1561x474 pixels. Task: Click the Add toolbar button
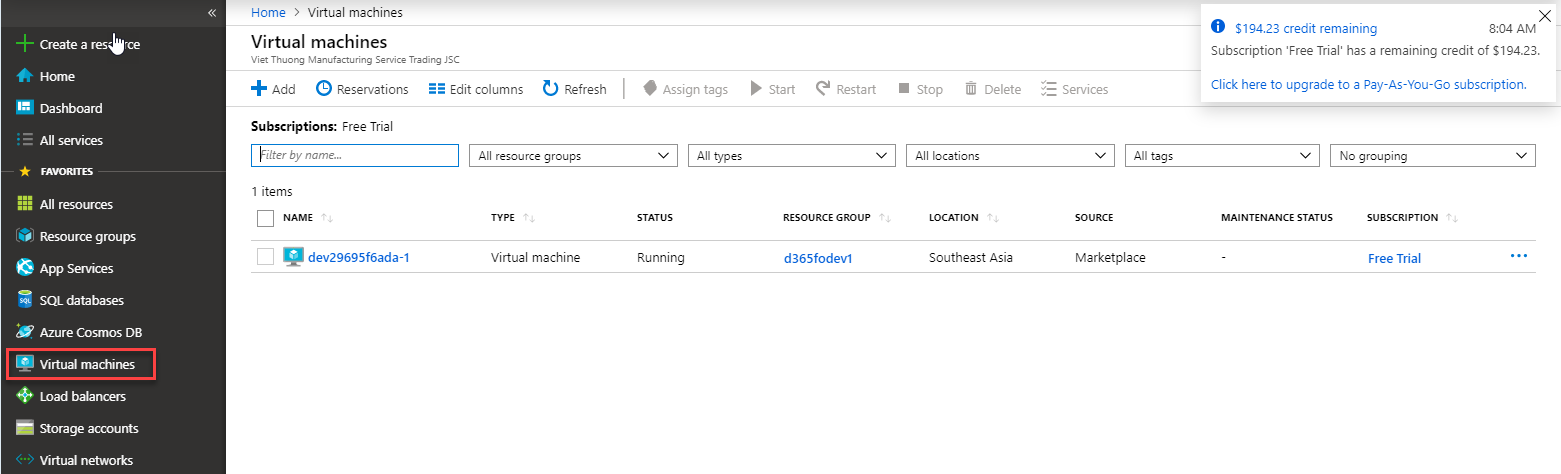(x=273, y=89)
